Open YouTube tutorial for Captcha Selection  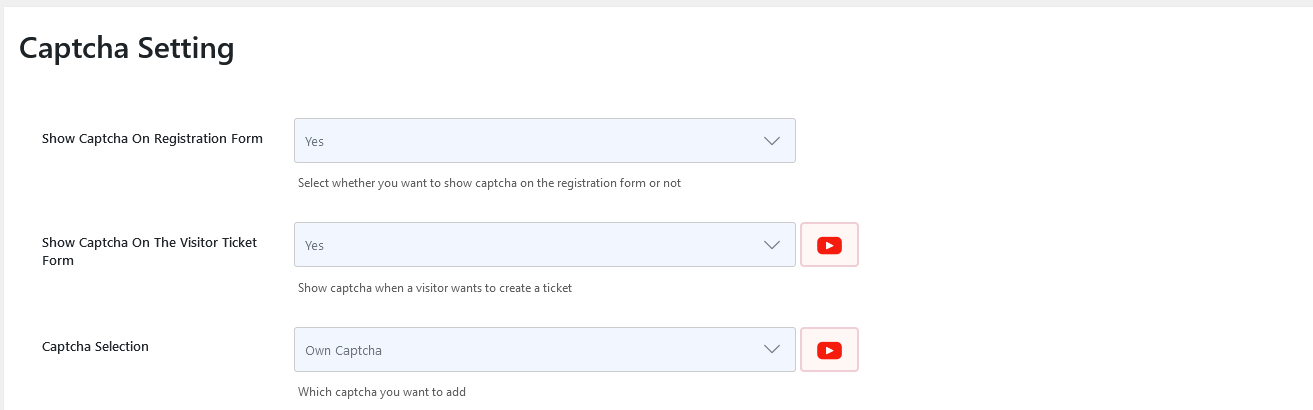coord(829,350)
